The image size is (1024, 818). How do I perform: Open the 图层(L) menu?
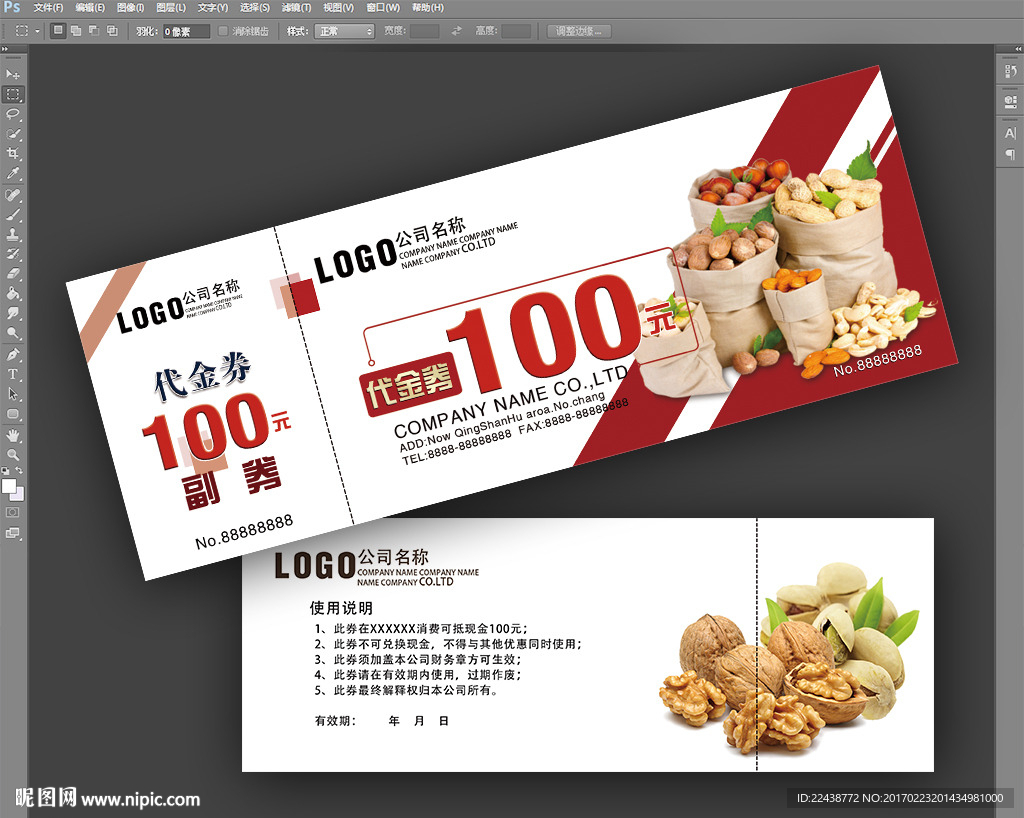[170, 8]
